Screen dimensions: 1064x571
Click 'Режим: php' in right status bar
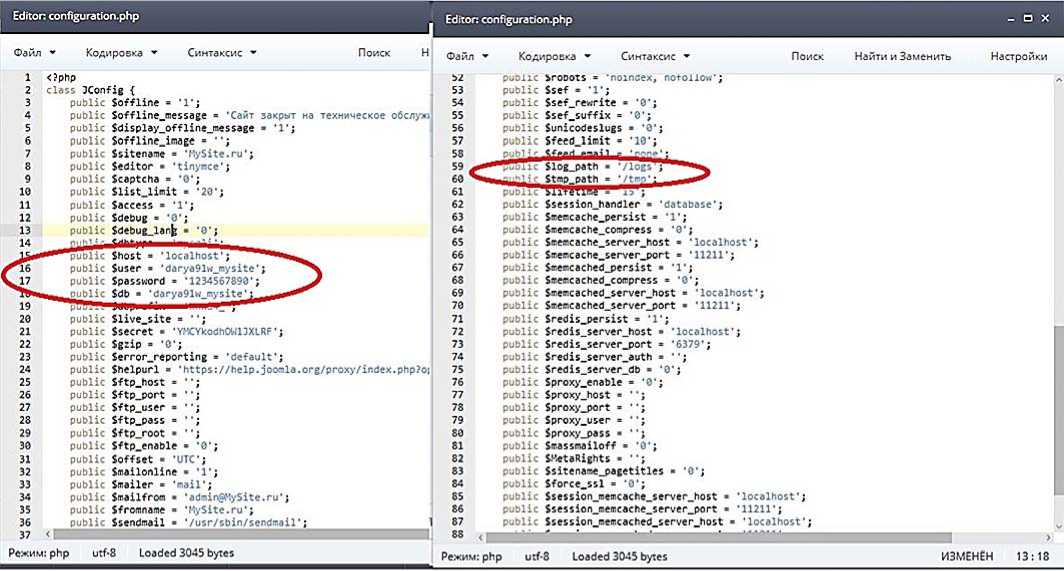[x=472, y=556]
